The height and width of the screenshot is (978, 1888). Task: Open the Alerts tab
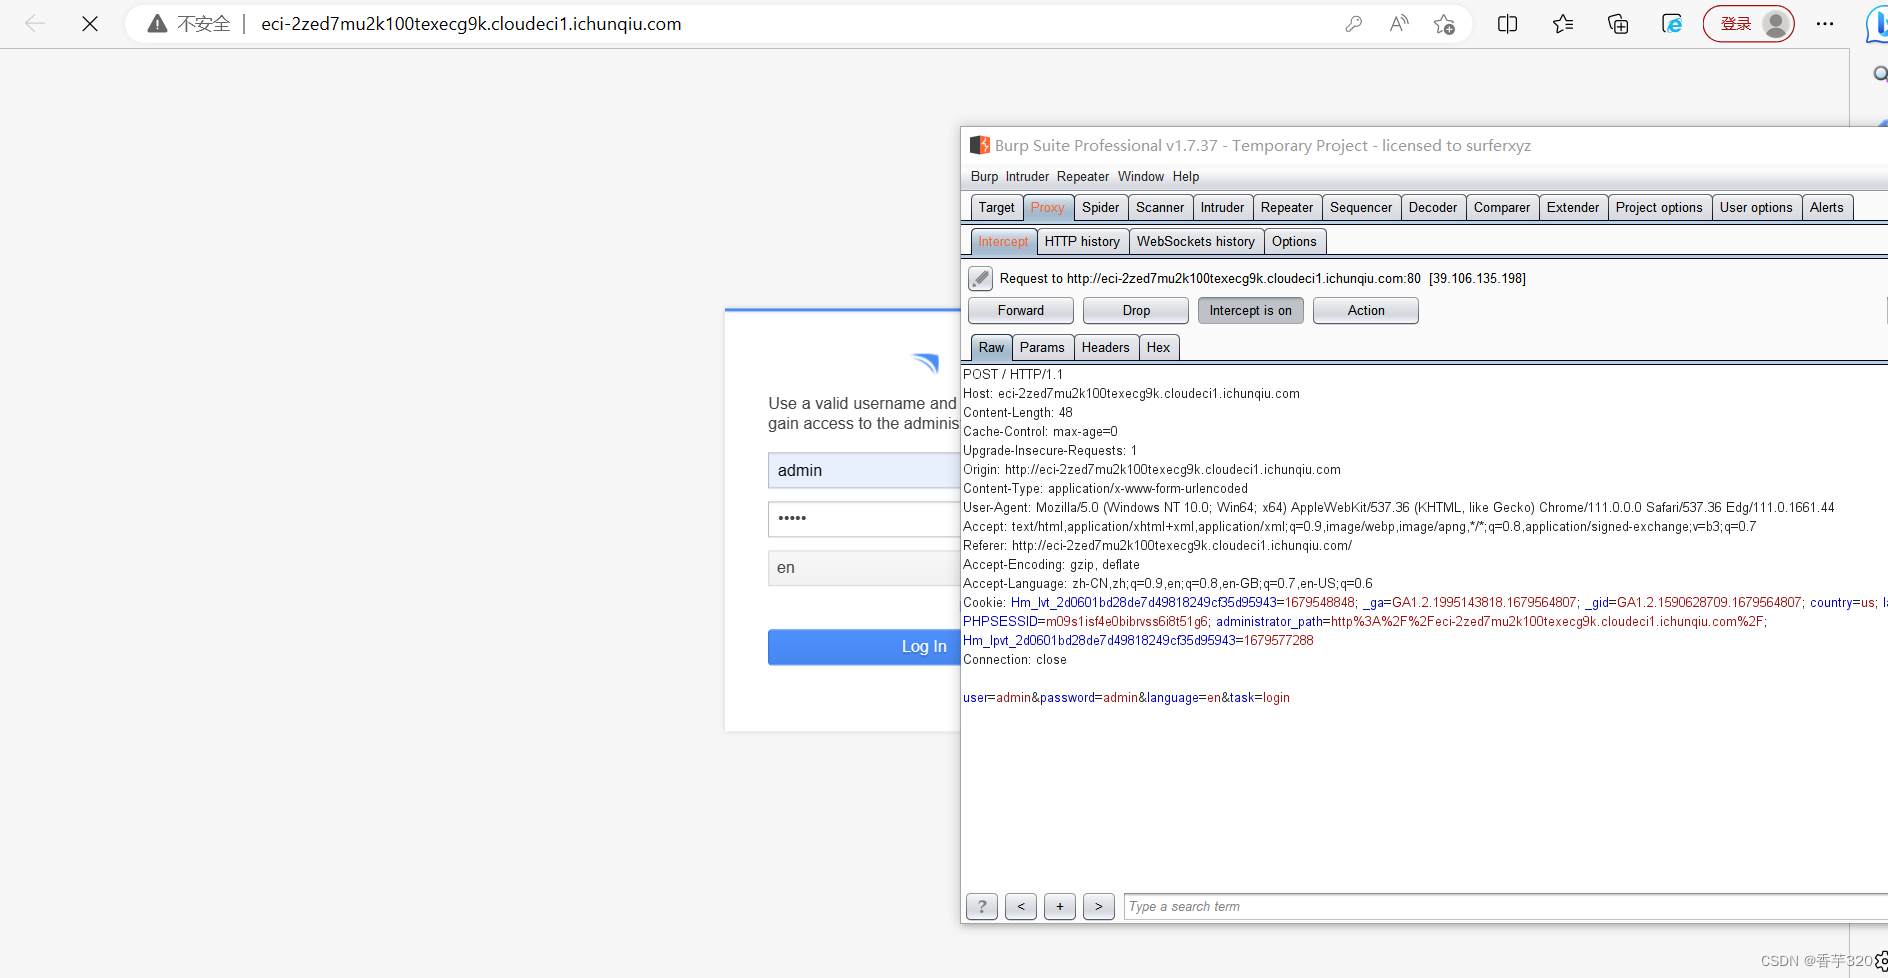[x=1827, y=208]
